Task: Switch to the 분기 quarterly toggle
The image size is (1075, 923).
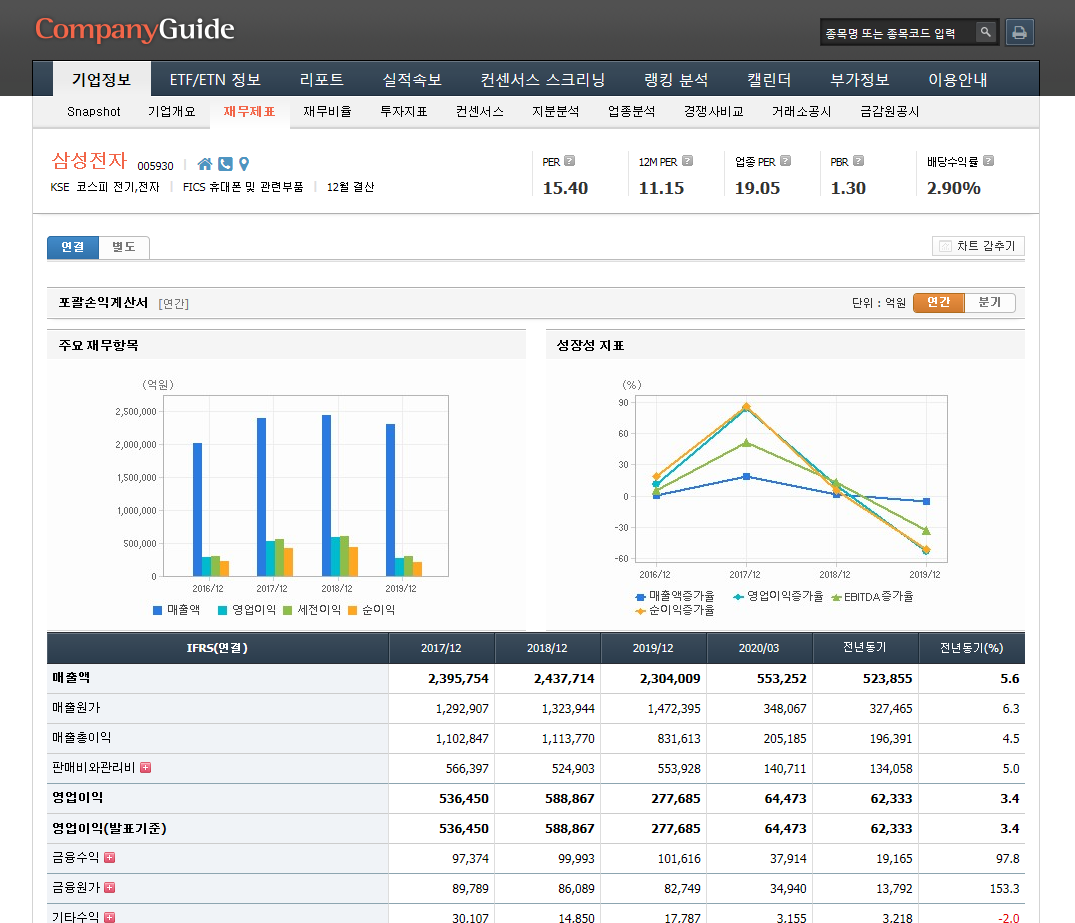Action: 989,302
